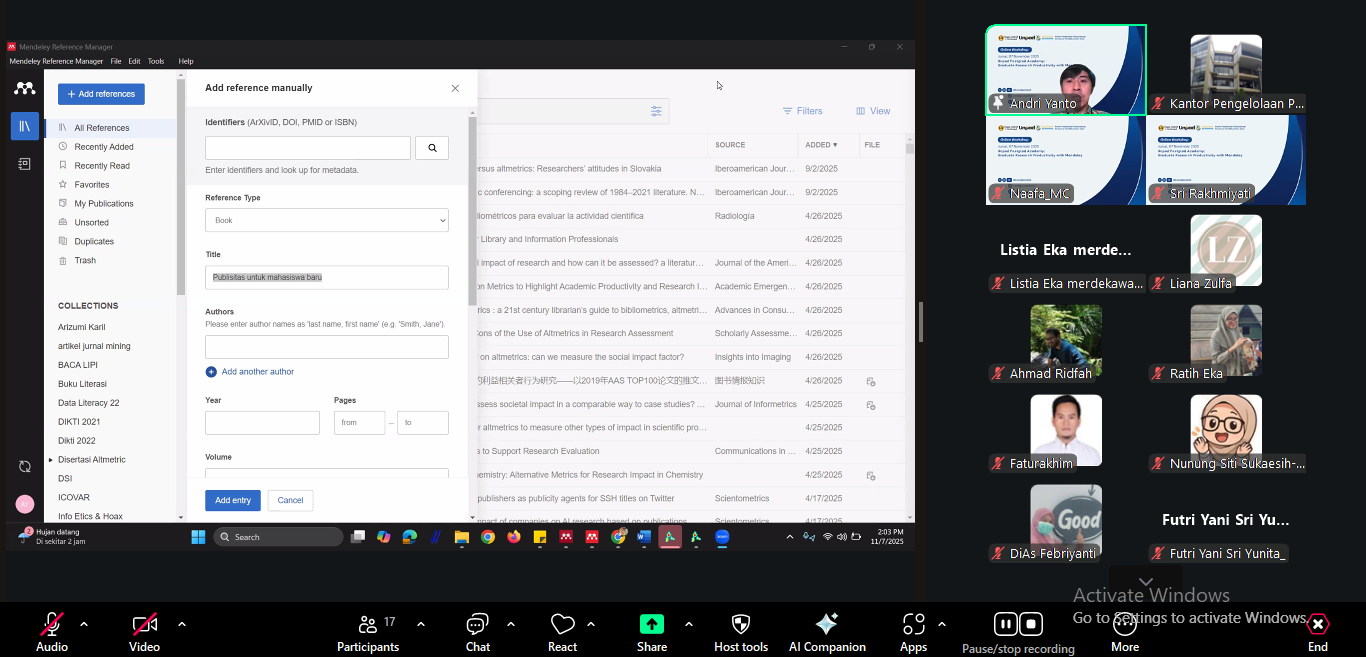Look up identifier with magnifier button
1366x657 pixels.
432,148
